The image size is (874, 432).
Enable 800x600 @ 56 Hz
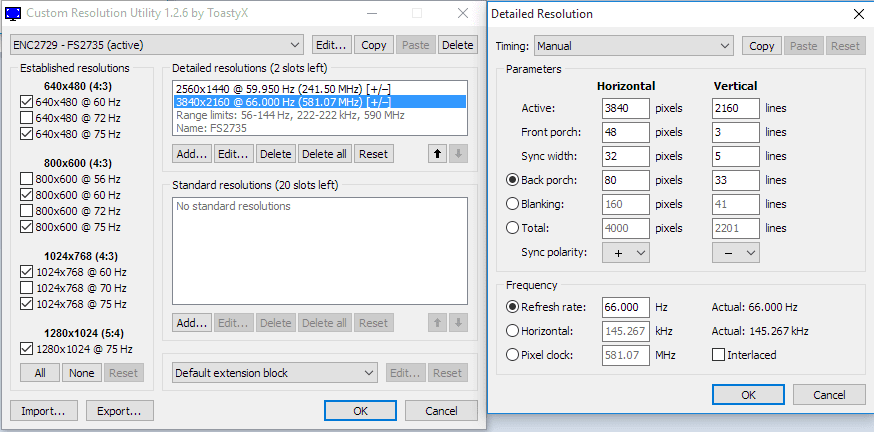[x=26, y=179]
